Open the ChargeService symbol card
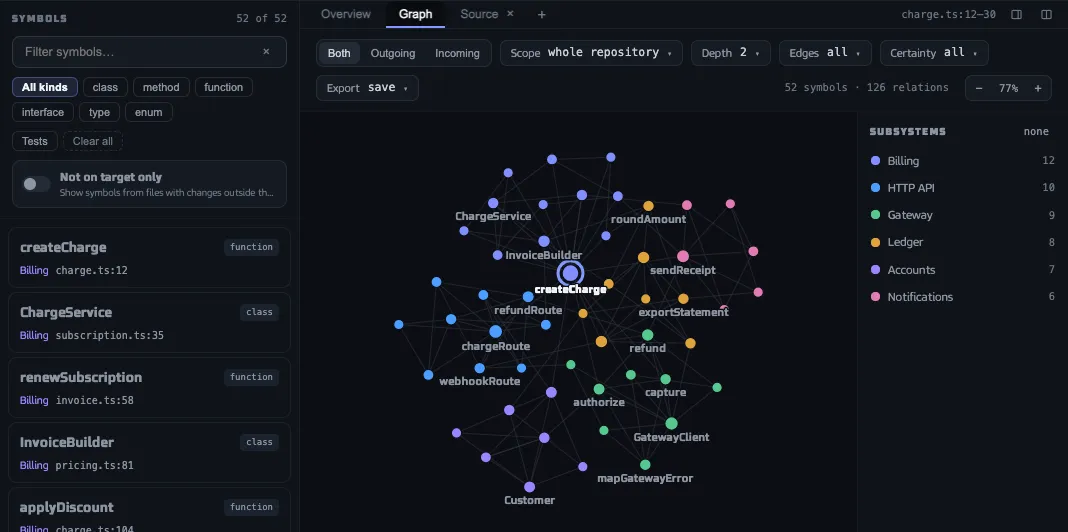The height and width of the screenshot is (532, 1068). click(149, 323)
